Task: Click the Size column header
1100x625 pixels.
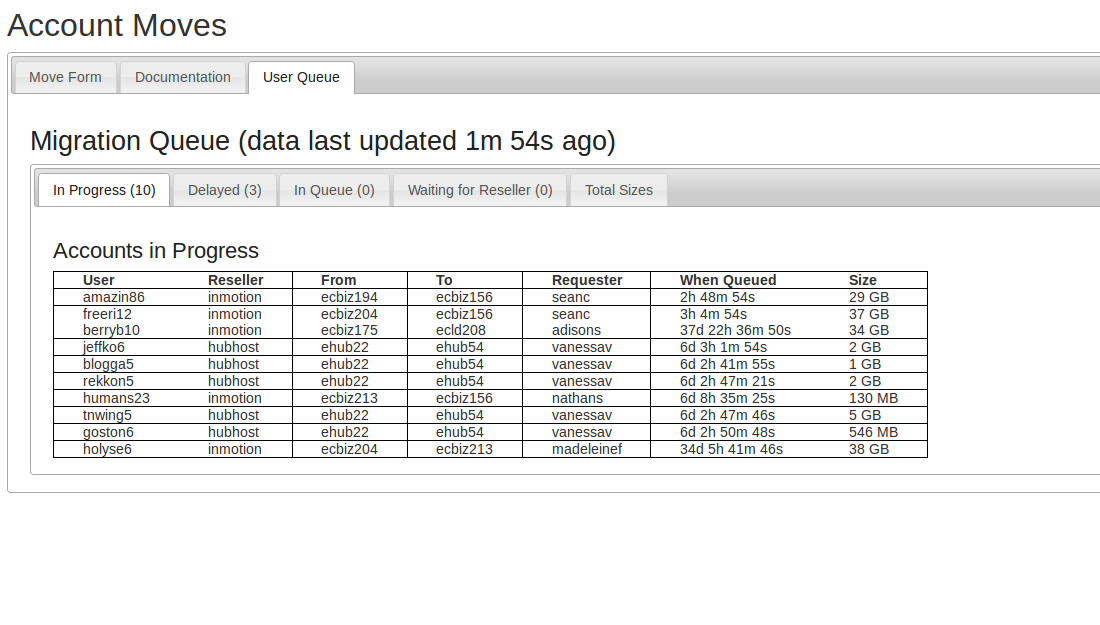Action: 863,280
